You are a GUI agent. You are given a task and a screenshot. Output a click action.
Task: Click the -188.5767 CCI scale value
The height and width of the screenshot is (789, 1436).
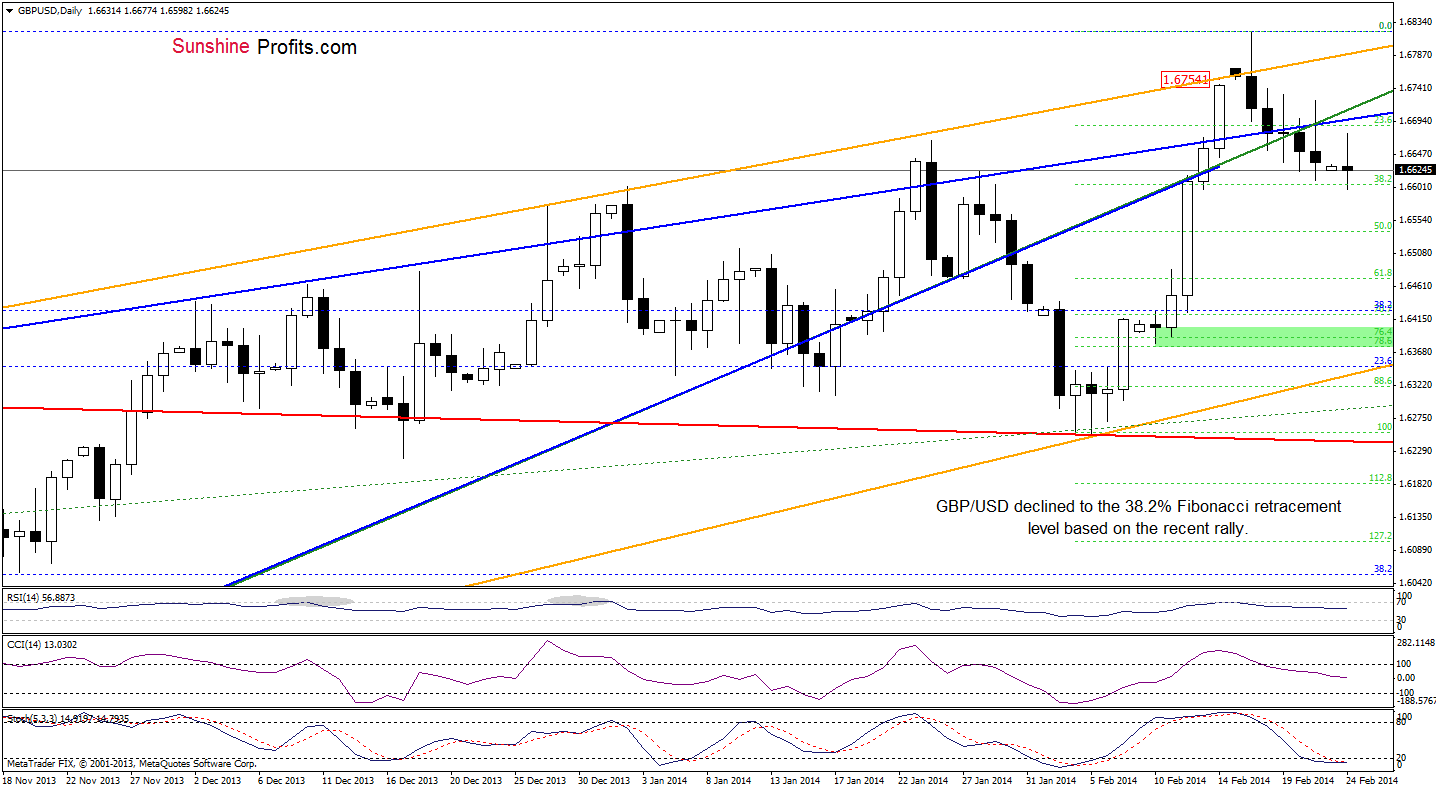tap(1416, 701)
